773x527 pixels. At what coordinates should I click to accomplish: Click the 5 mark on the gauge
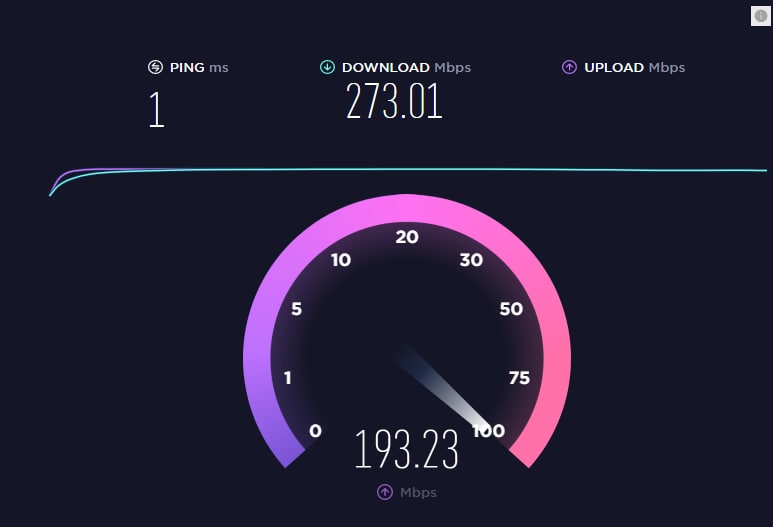pos(296,309)
